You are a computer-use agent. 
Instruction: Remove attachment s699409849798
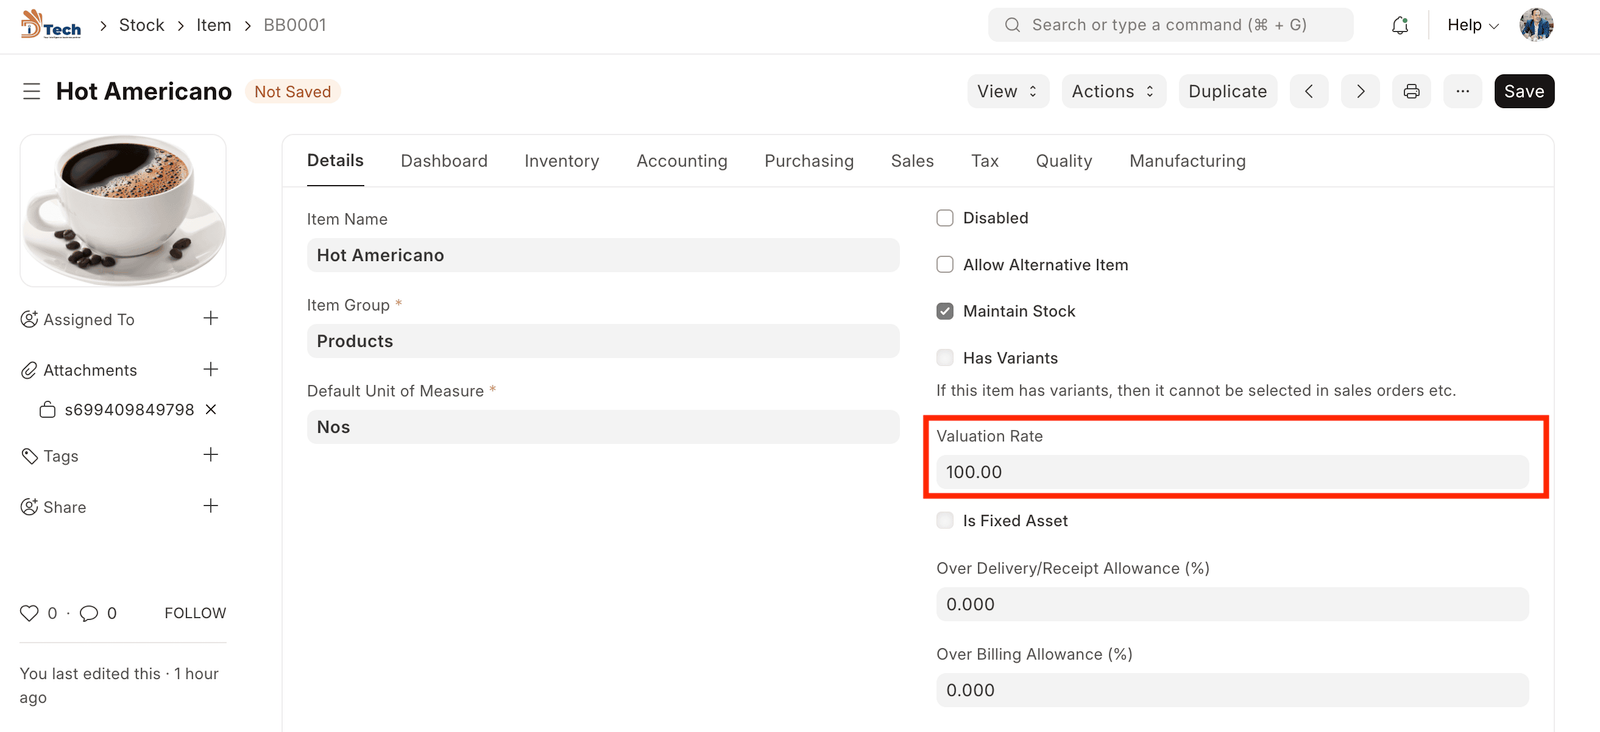(211, 410)
